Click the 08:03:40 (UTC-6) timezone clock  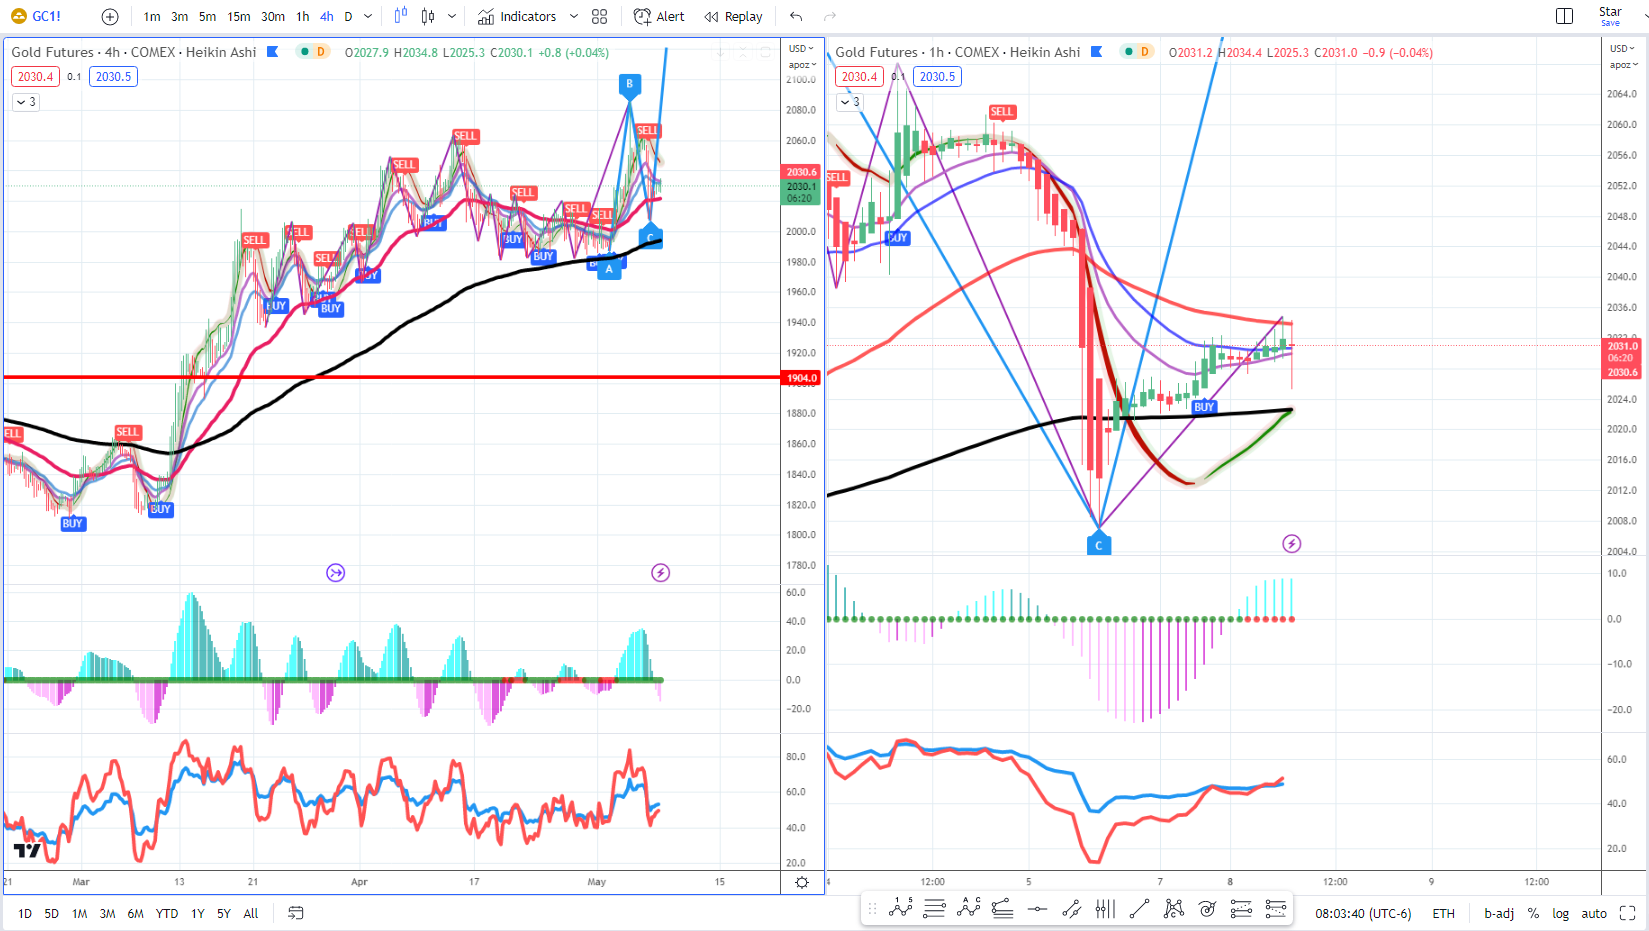(x=1363, y=913)
